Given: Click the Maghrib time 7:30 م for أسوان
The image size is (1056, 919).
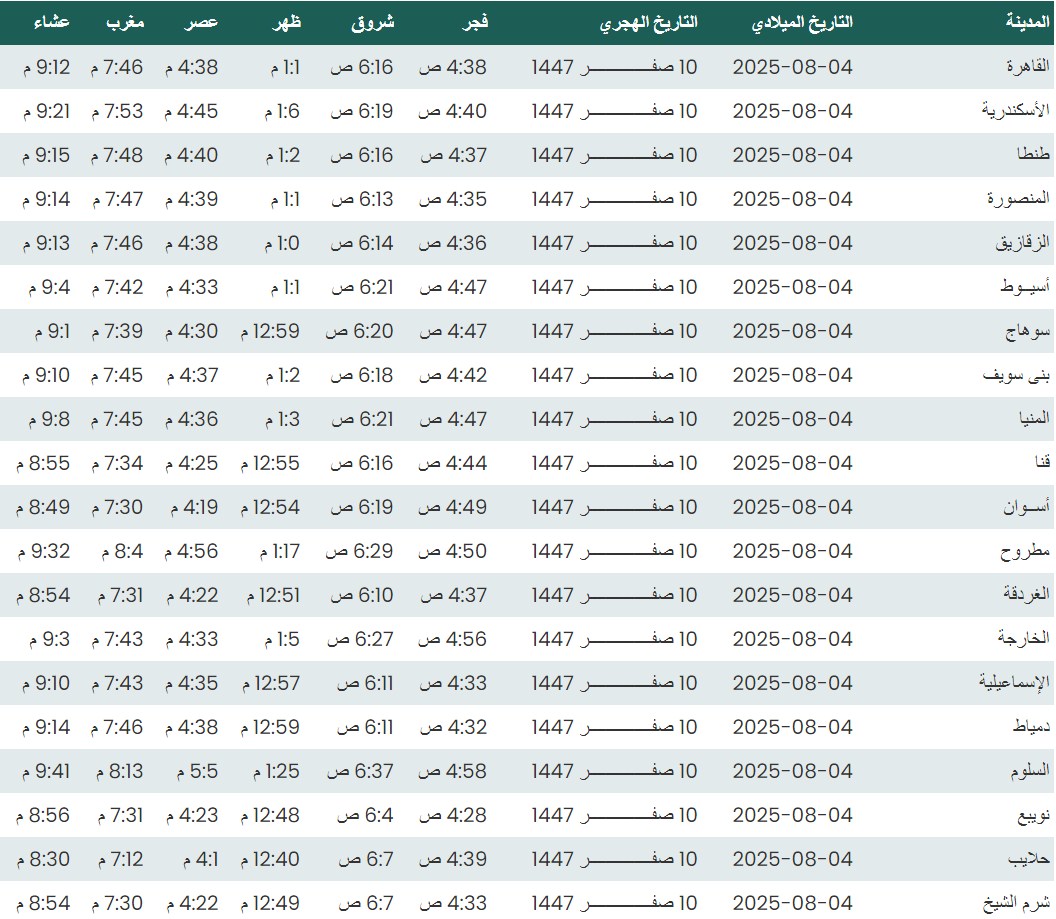Looking at the screenshot, I should pyautogui.click(x=120, y=507).
